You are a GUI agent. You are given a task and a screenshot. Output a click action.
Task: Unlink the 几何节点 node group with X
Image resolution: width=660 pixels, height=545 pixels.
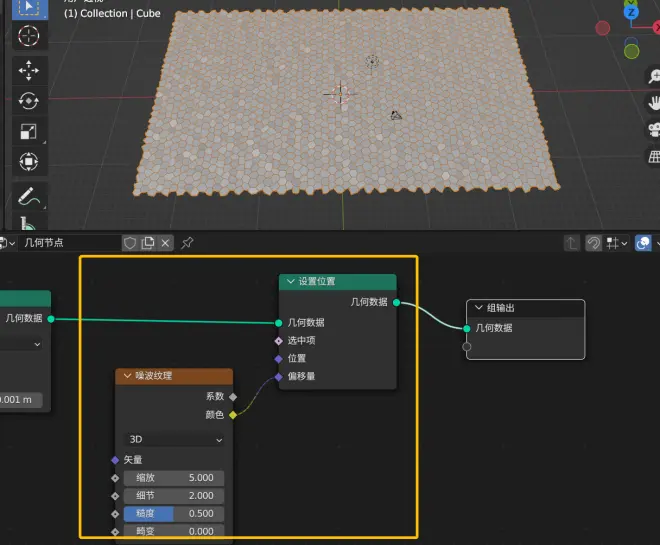click(166, 243)
